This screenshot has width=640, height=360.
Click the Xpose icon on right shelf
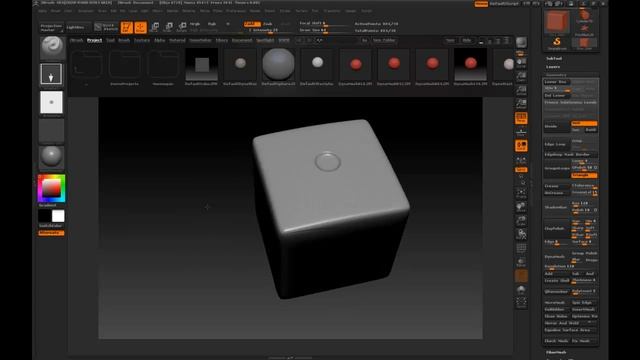[521, 303]
